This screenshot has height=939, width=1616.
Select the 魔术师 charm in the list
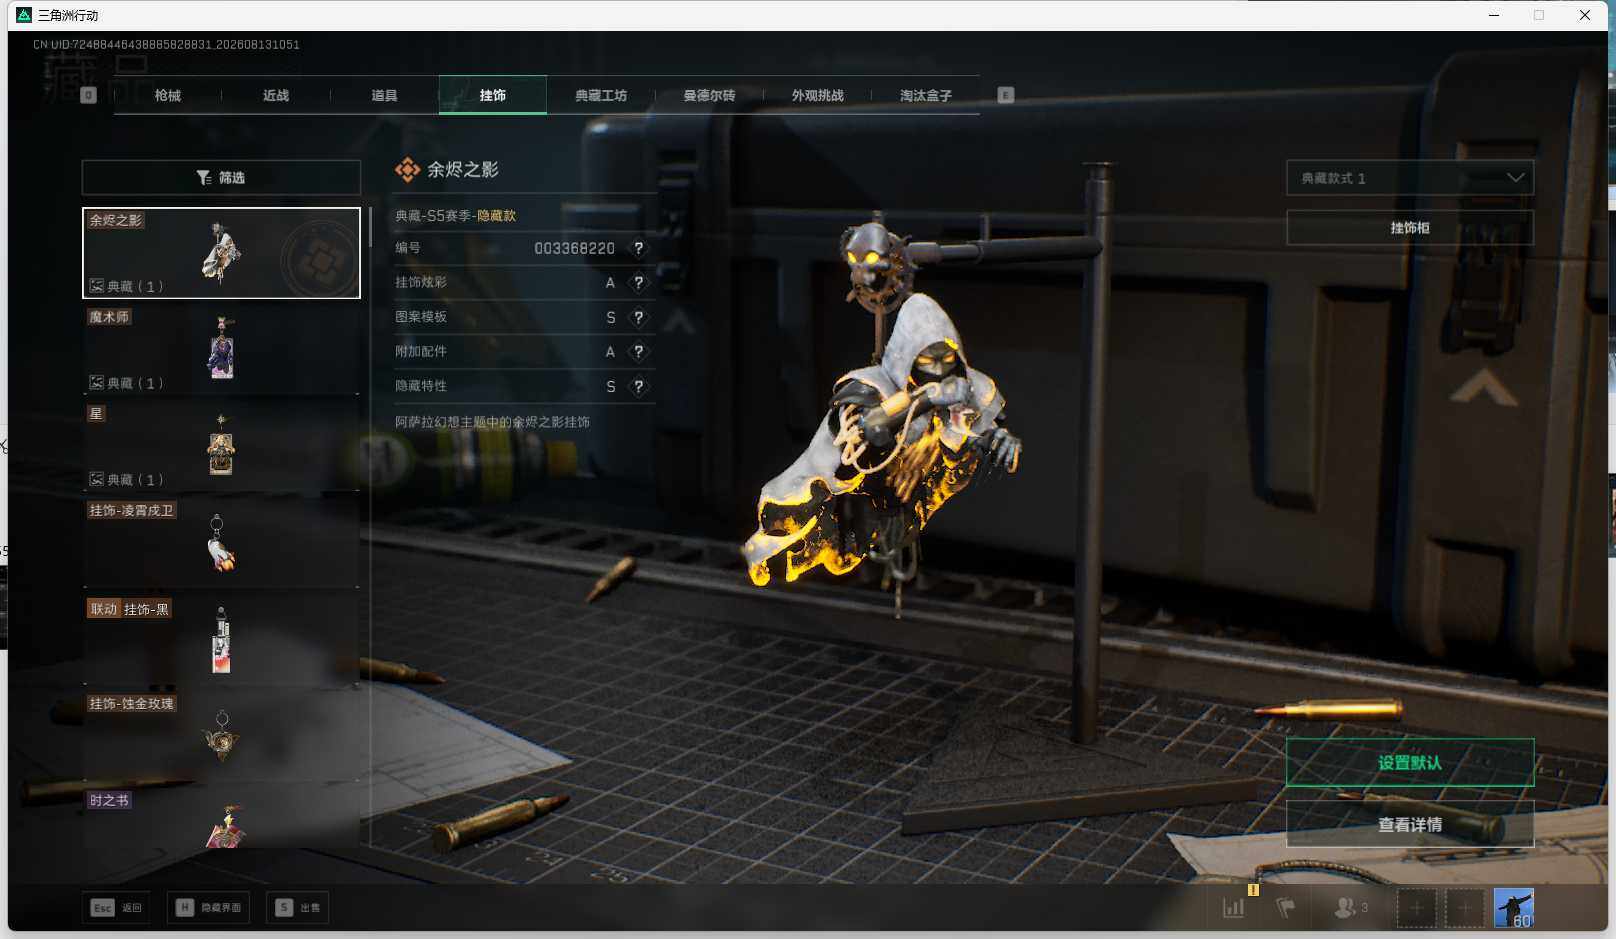[221, 349]
